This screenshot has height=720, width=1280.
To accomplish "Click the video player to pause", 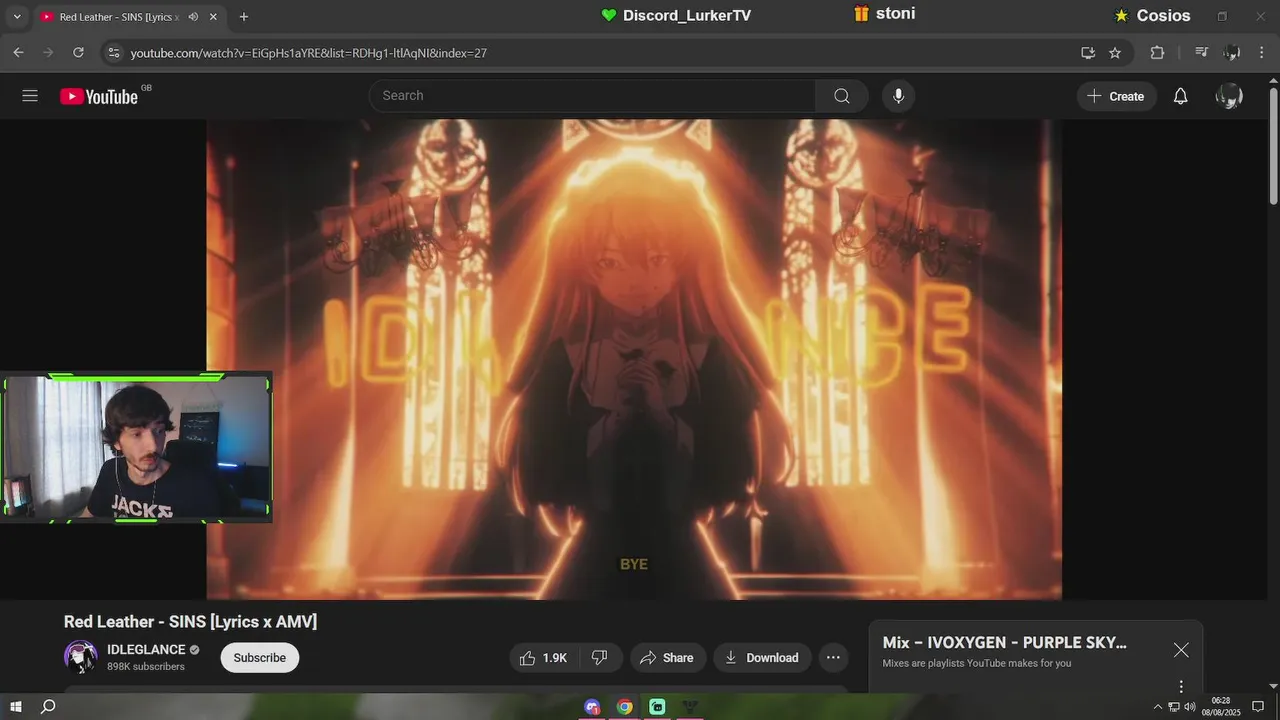I will pos(634,359).
